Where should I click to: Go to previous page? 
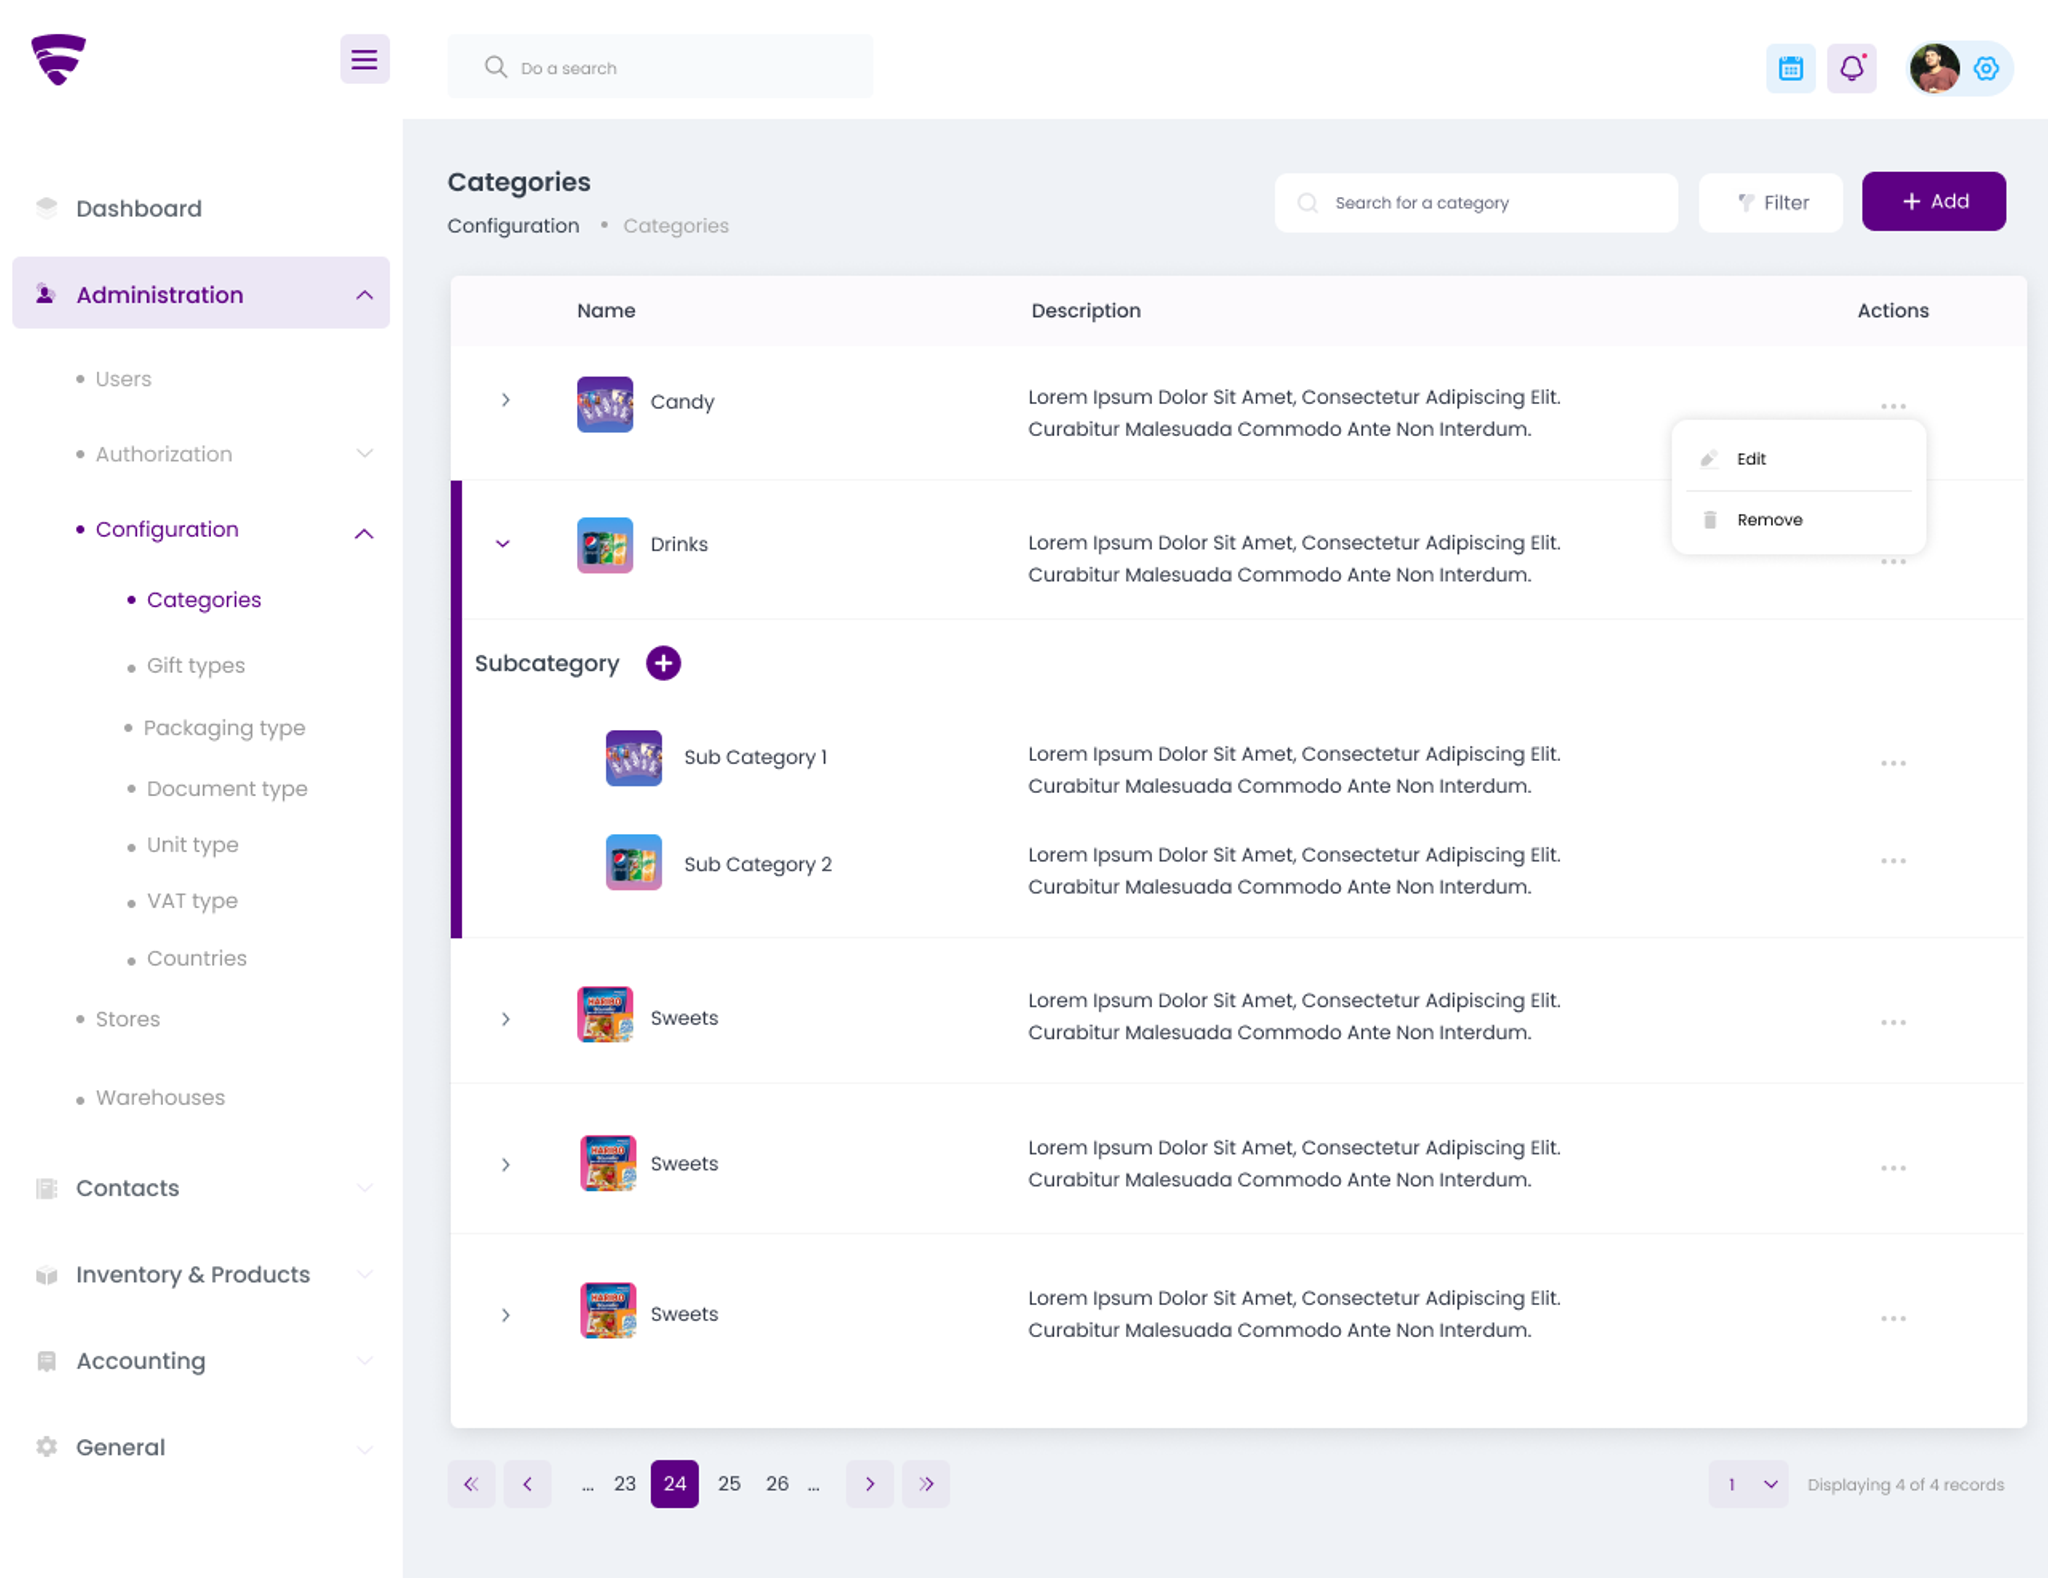(x=527, y=1484)
